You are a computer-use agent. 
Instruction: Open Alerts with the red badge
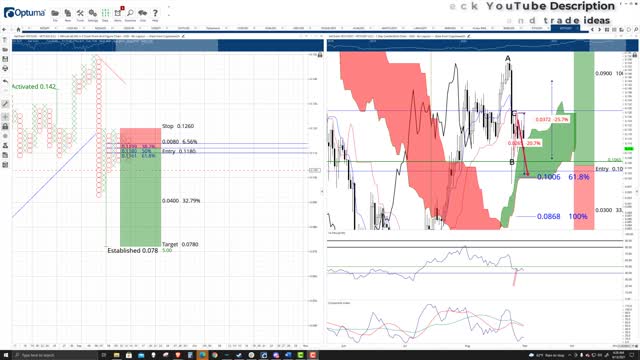(118, 14)
